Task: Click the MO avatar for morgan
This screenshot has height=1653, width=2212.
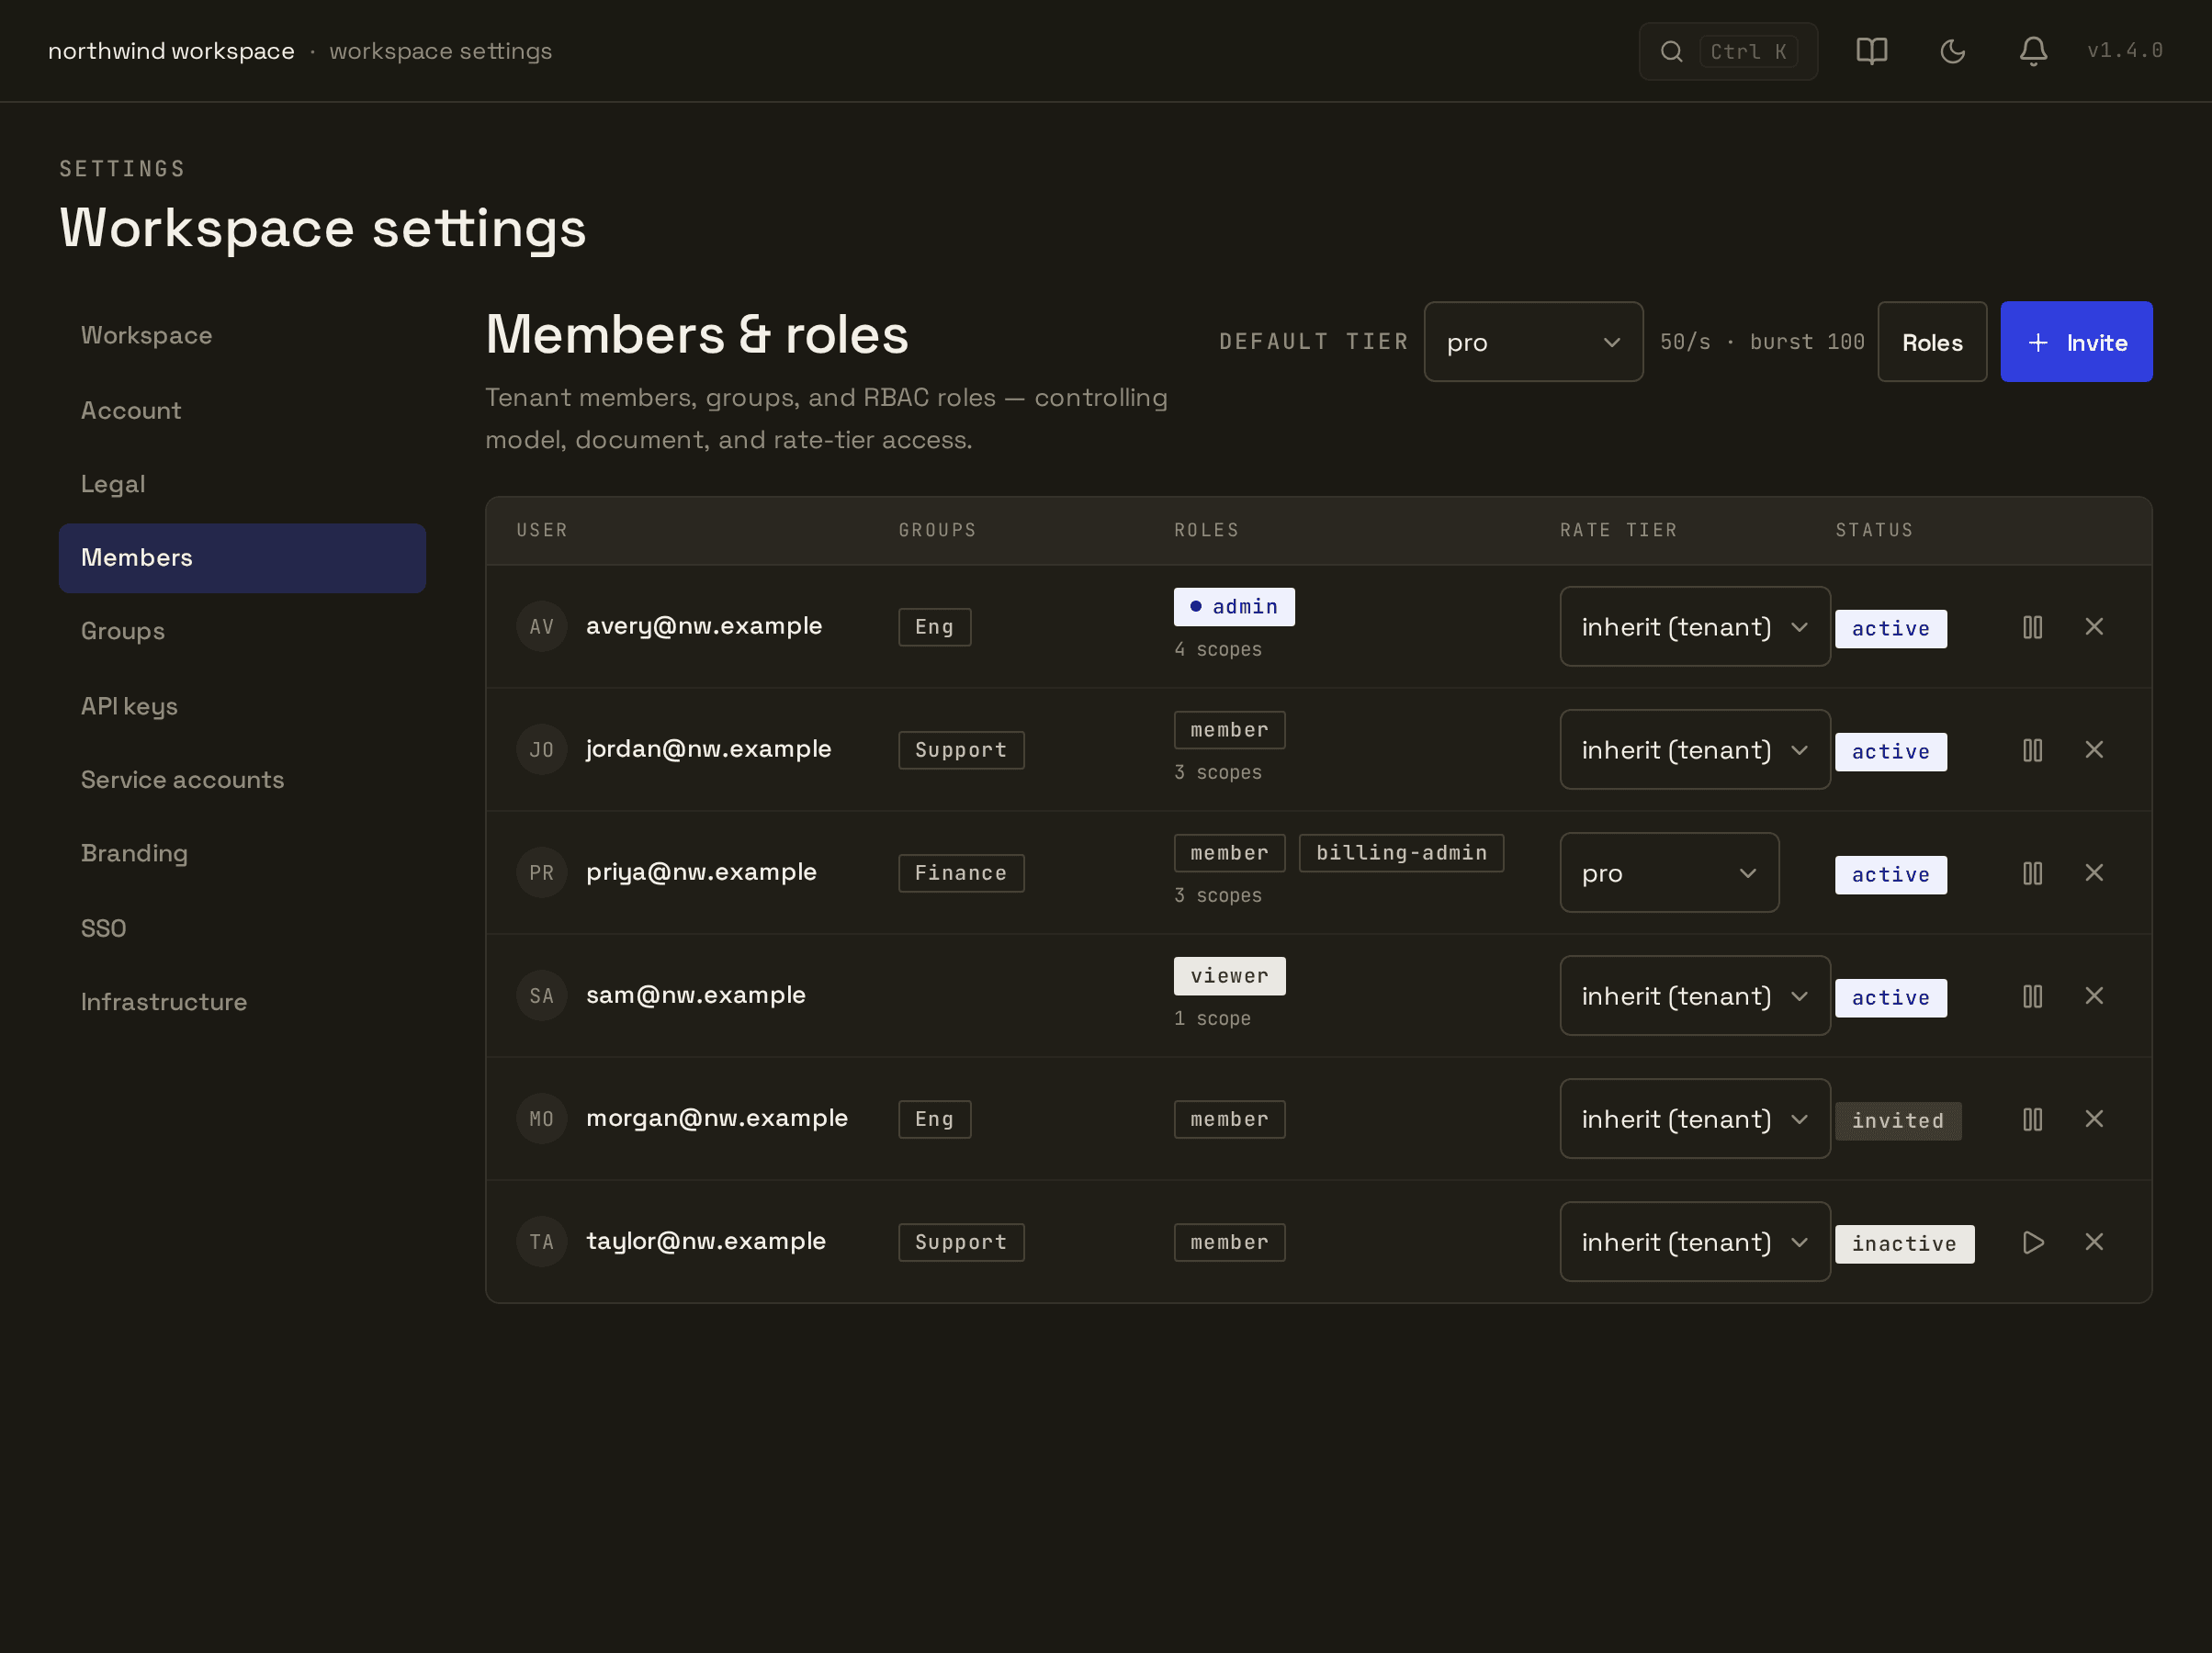Action: [541, 1119]
